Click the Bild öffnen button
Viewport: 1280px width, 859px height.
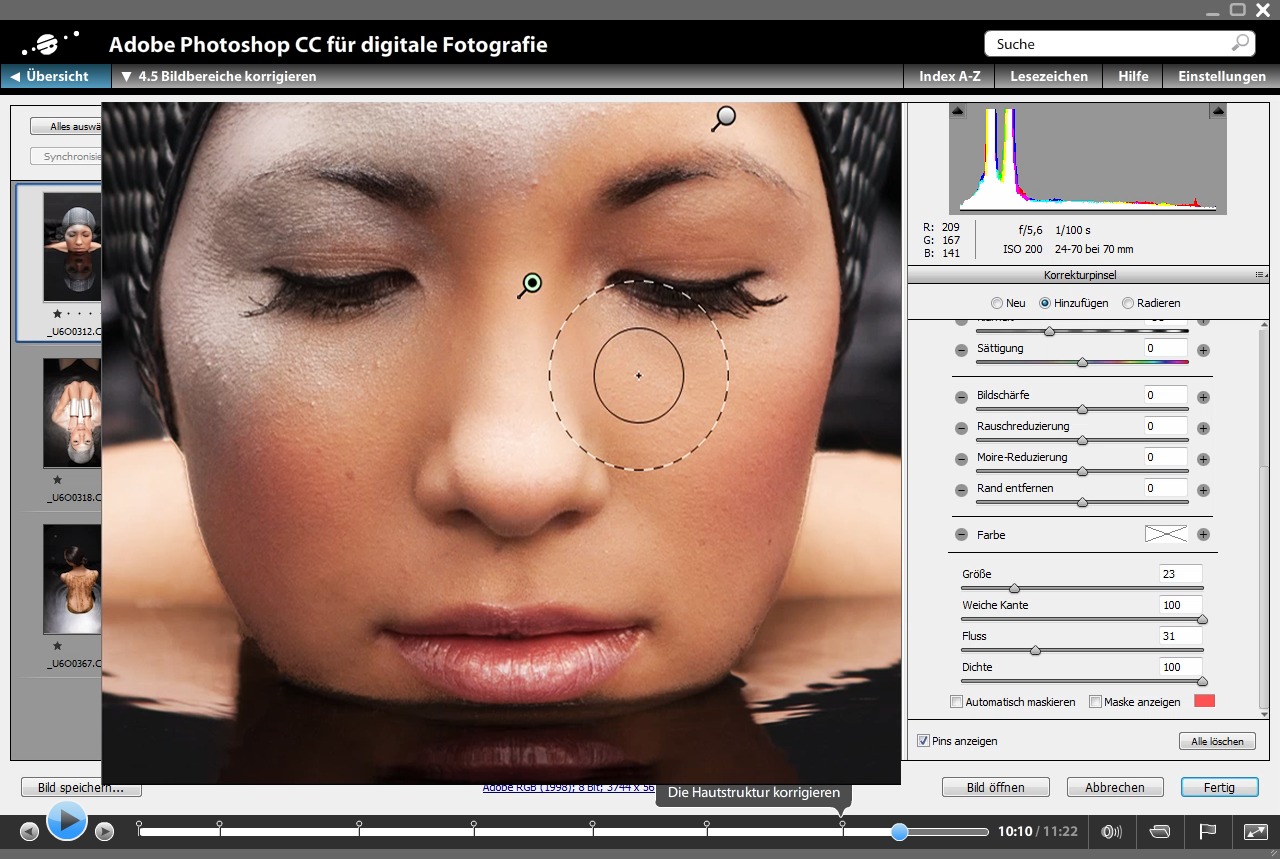coord(995,787)
